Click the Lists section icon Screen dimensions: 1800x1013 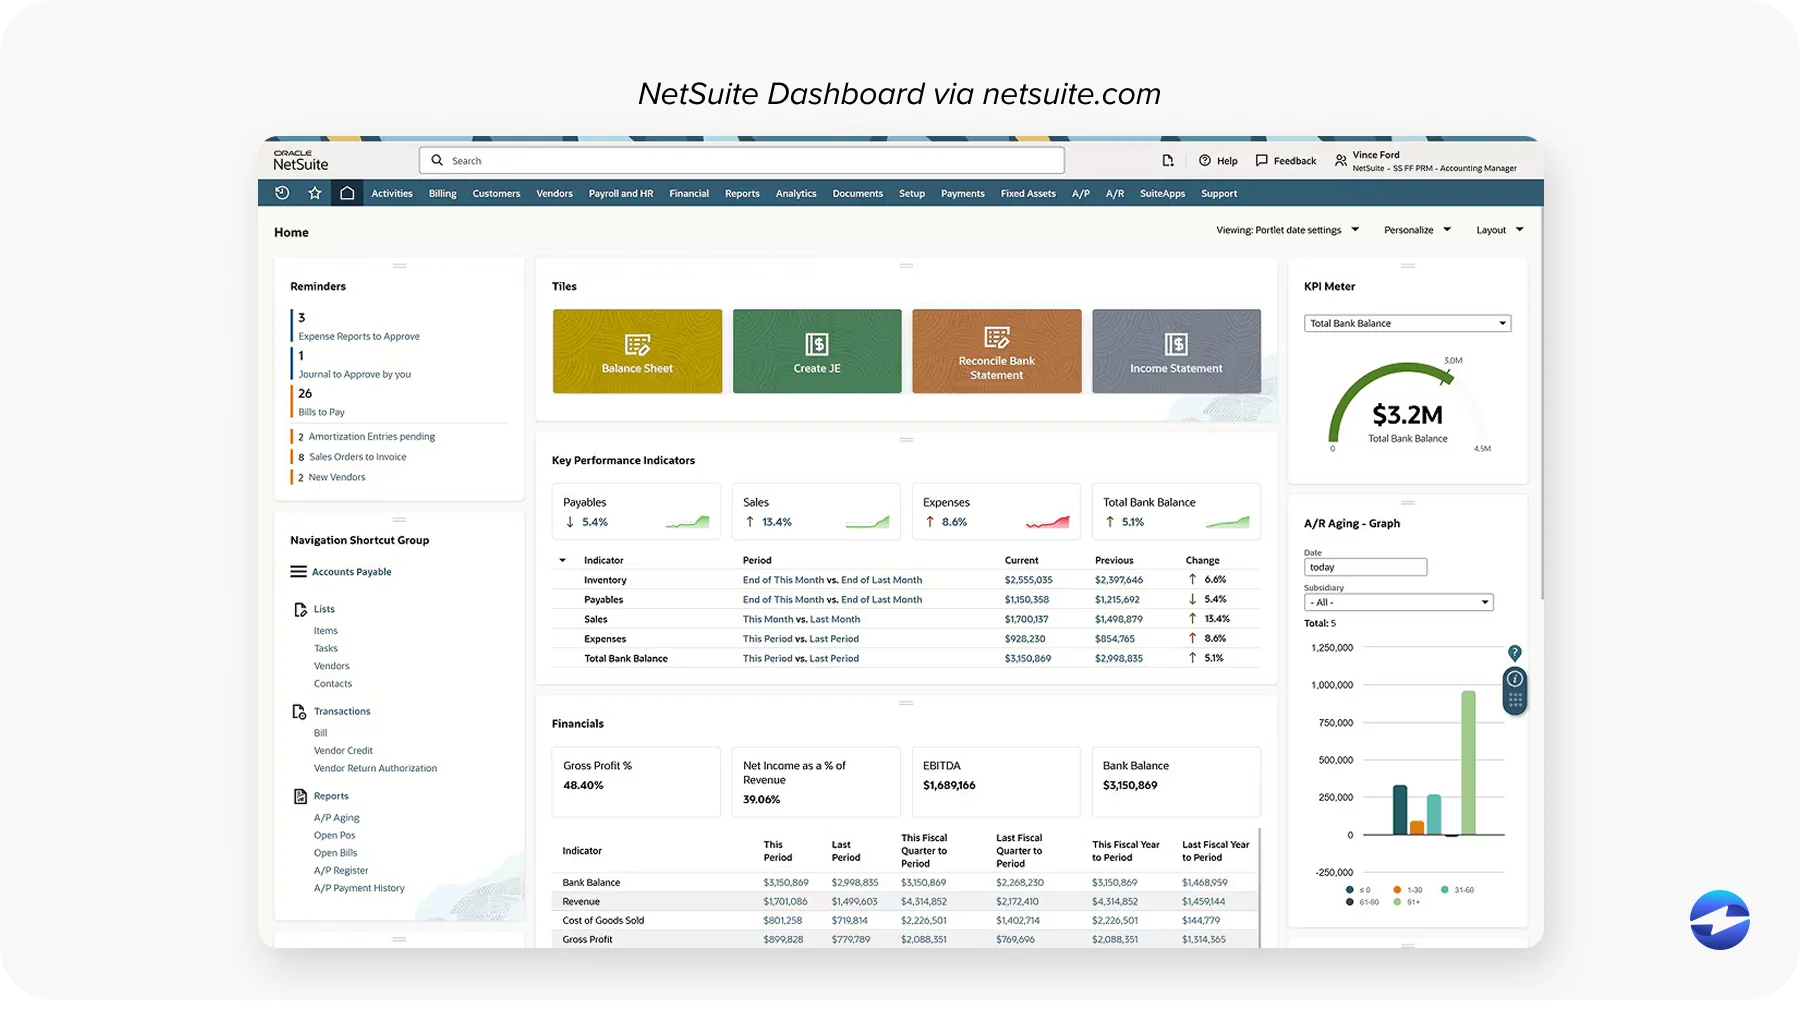(300, 609)
